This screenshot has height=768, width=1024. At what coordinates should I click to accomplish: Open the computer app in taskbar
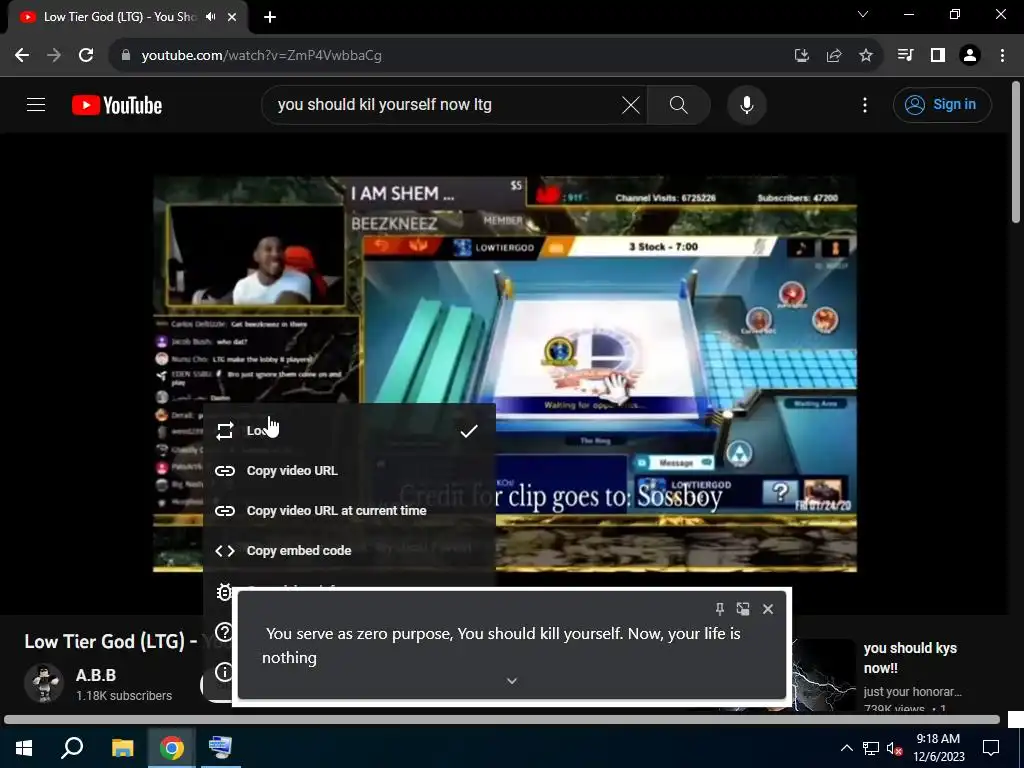[x=220, y=748]
